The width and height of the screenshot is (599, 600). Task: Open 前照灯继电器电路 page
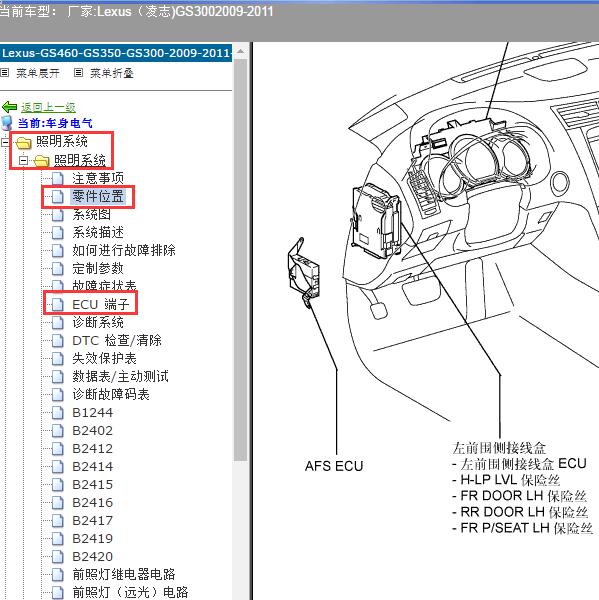pos(124,574)
